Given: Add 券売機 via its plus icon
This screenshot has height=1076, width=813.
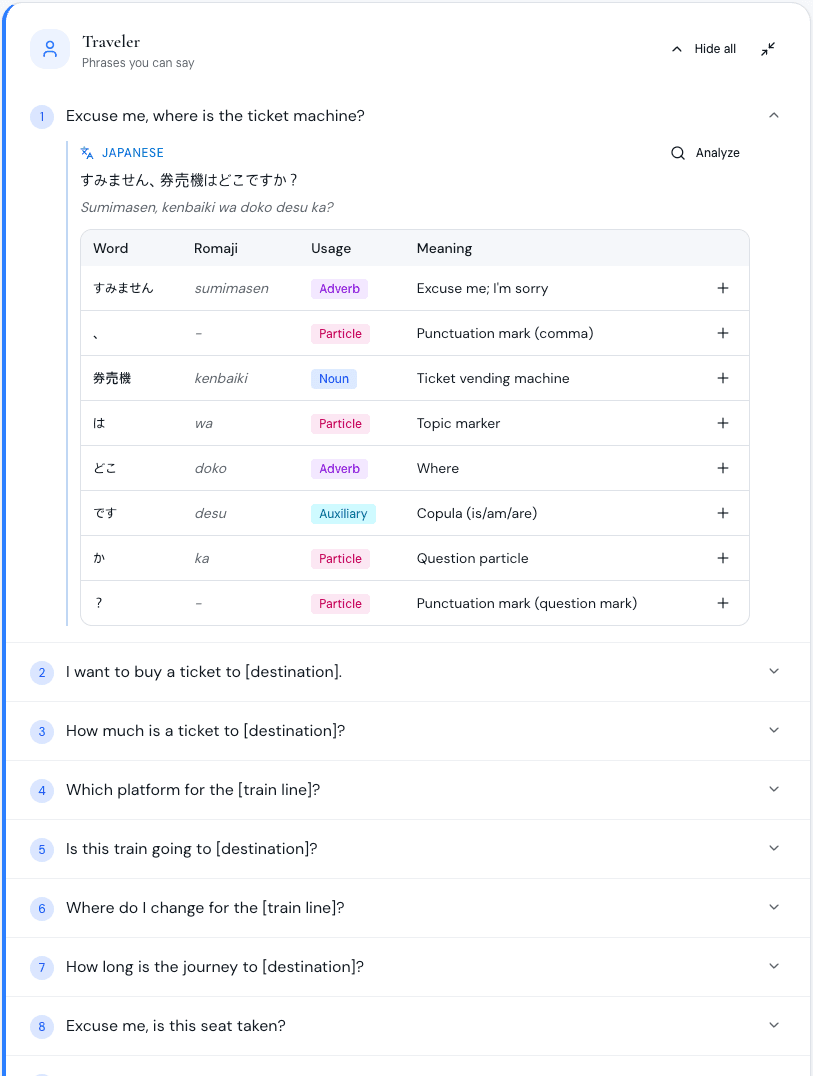Looking at the screenshot, I should (723, 378).
